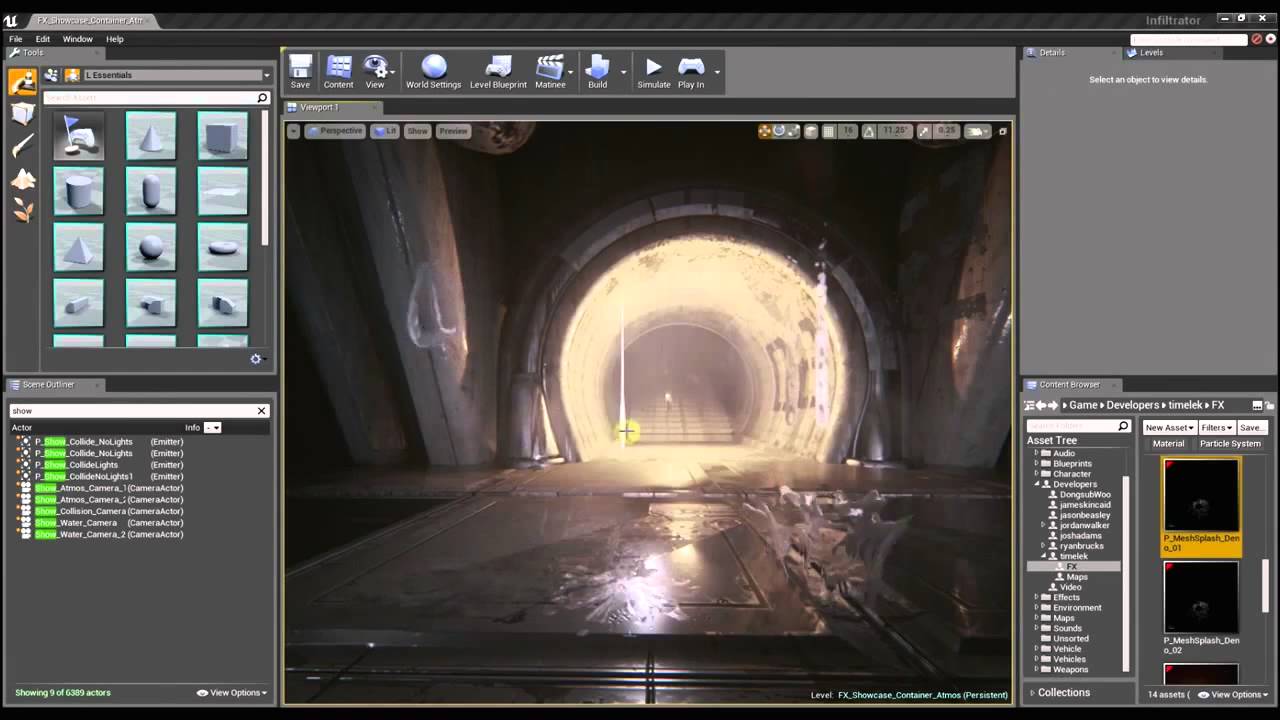Viewport: 1280px width, 720px height.
Task: Open World Settings from toolbar
Action: point(433,72)
